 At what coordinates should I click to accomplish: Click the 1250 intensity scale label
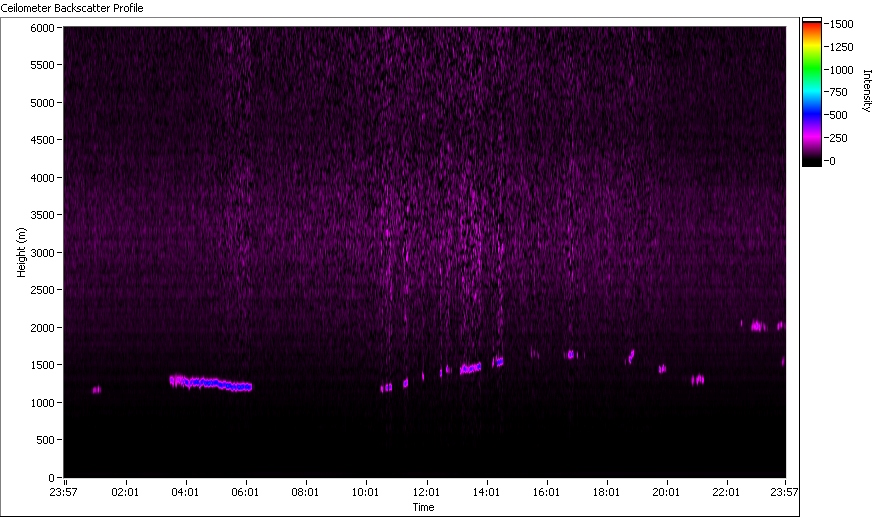click(x=841, y=47)
